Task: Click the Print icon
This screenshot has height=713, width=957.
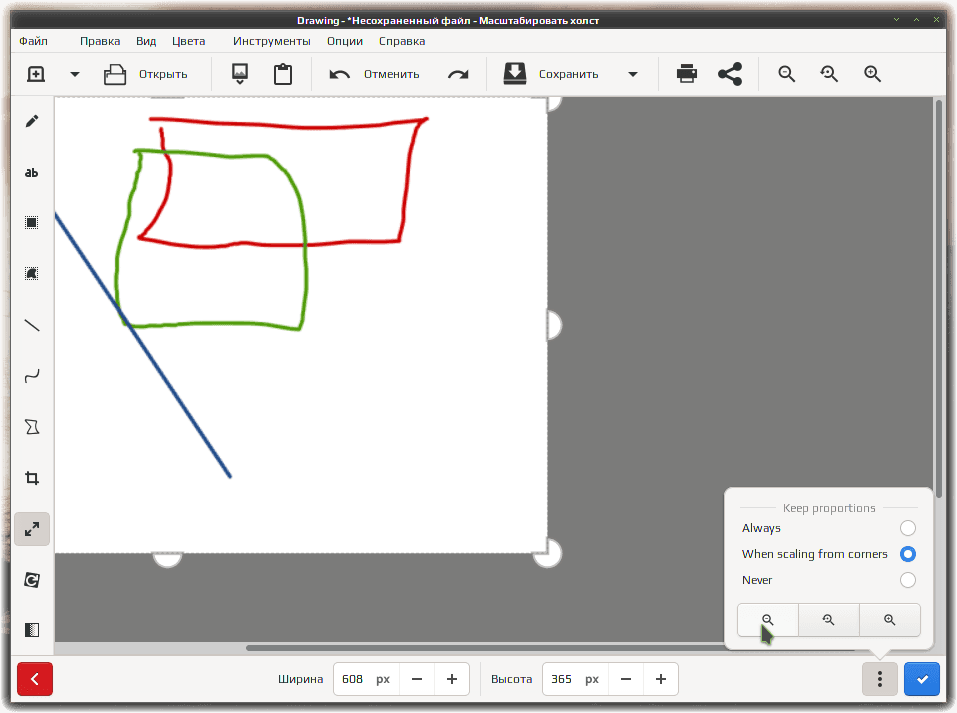Action: [x=687, y=74]
